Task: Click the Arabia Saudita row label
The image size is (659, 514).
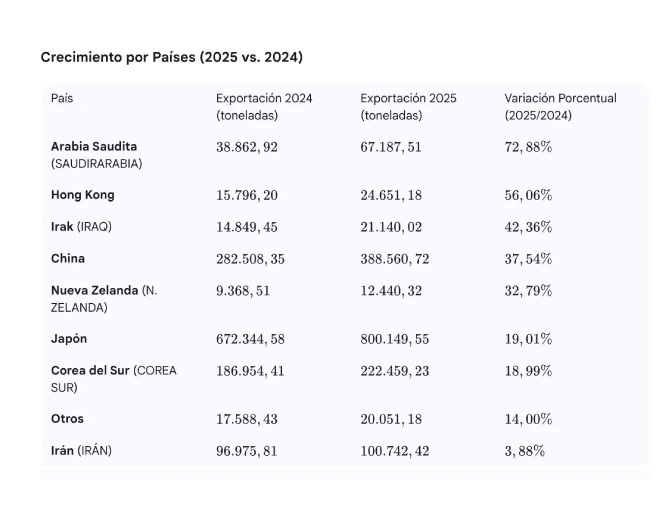Action: (94, 146)
